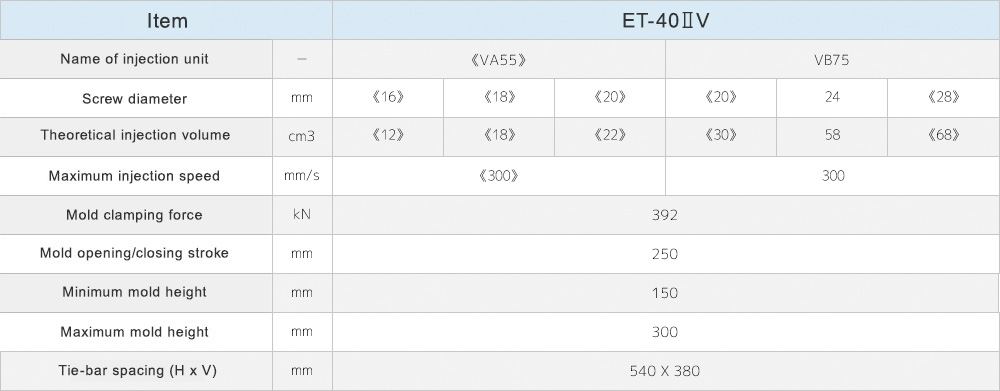Click the kN unit cell
The height and width of the screenshot is (391, 1000).
[302, 215]
